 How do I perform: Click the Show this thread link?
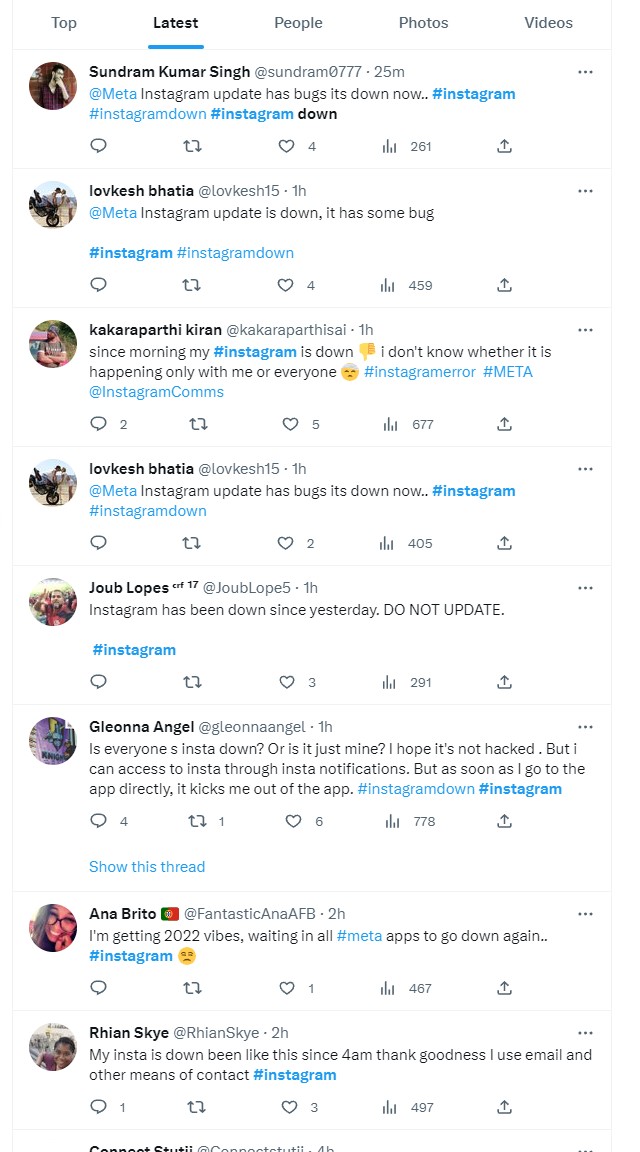tap(147, 867)
